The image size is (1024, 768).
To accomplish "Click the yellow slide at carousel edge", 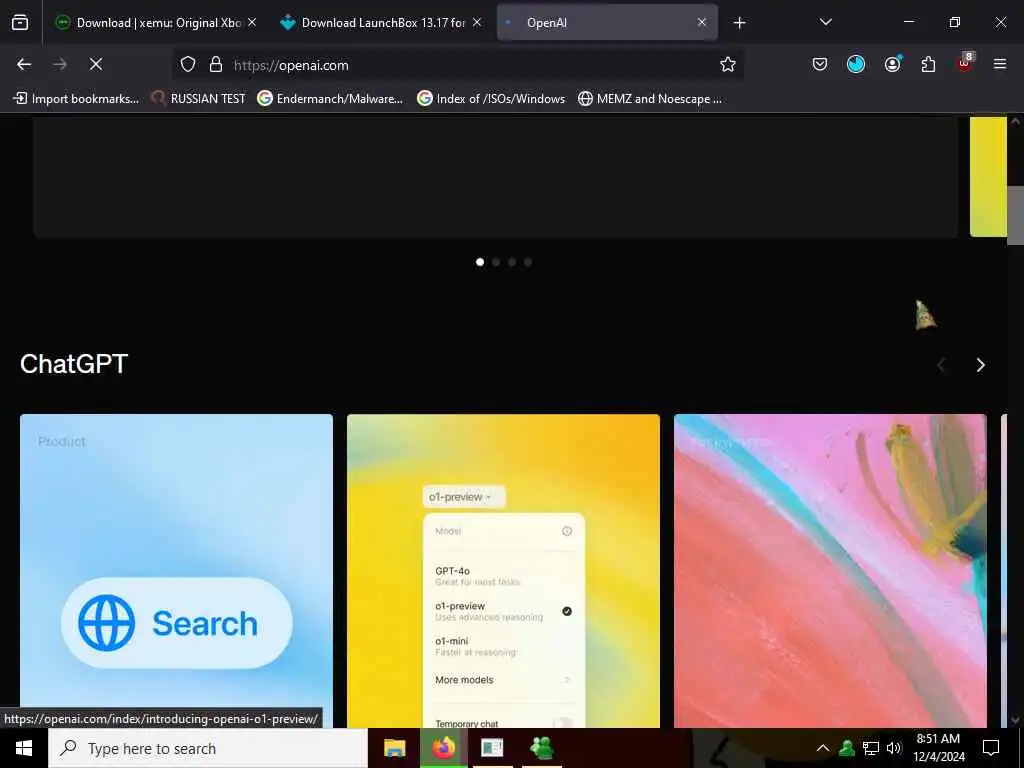I will point(988,176).
